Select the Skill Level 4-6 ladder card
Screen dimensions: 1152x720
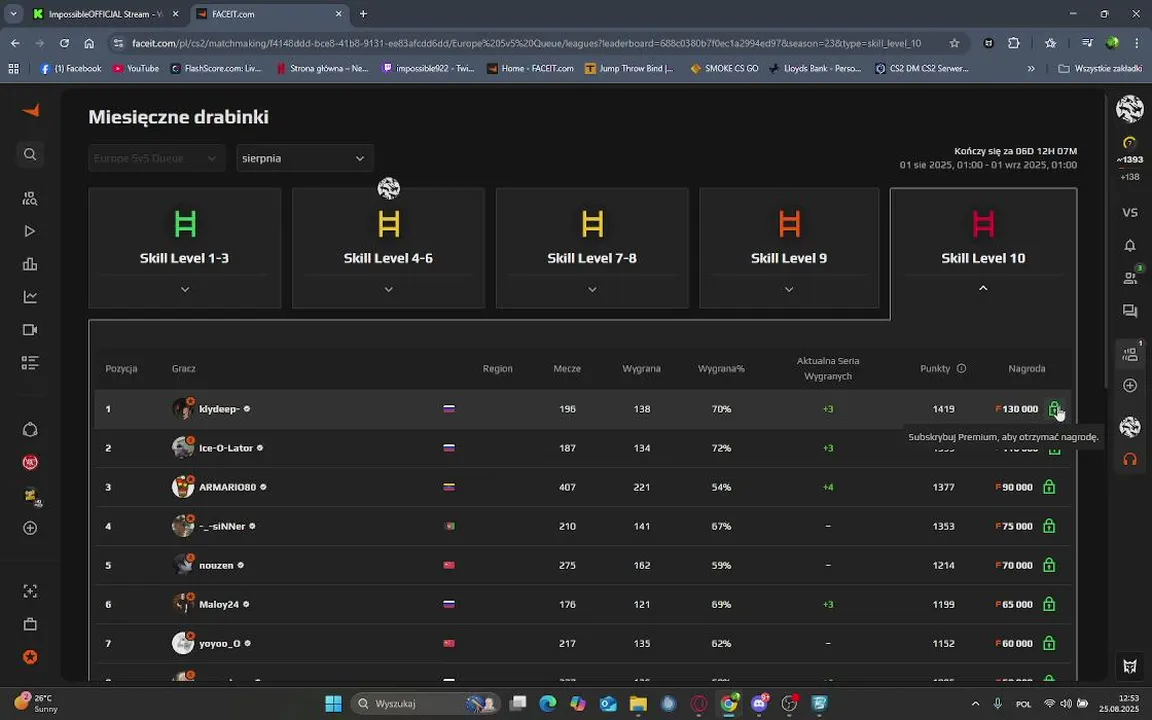click(x=389, y=248)
